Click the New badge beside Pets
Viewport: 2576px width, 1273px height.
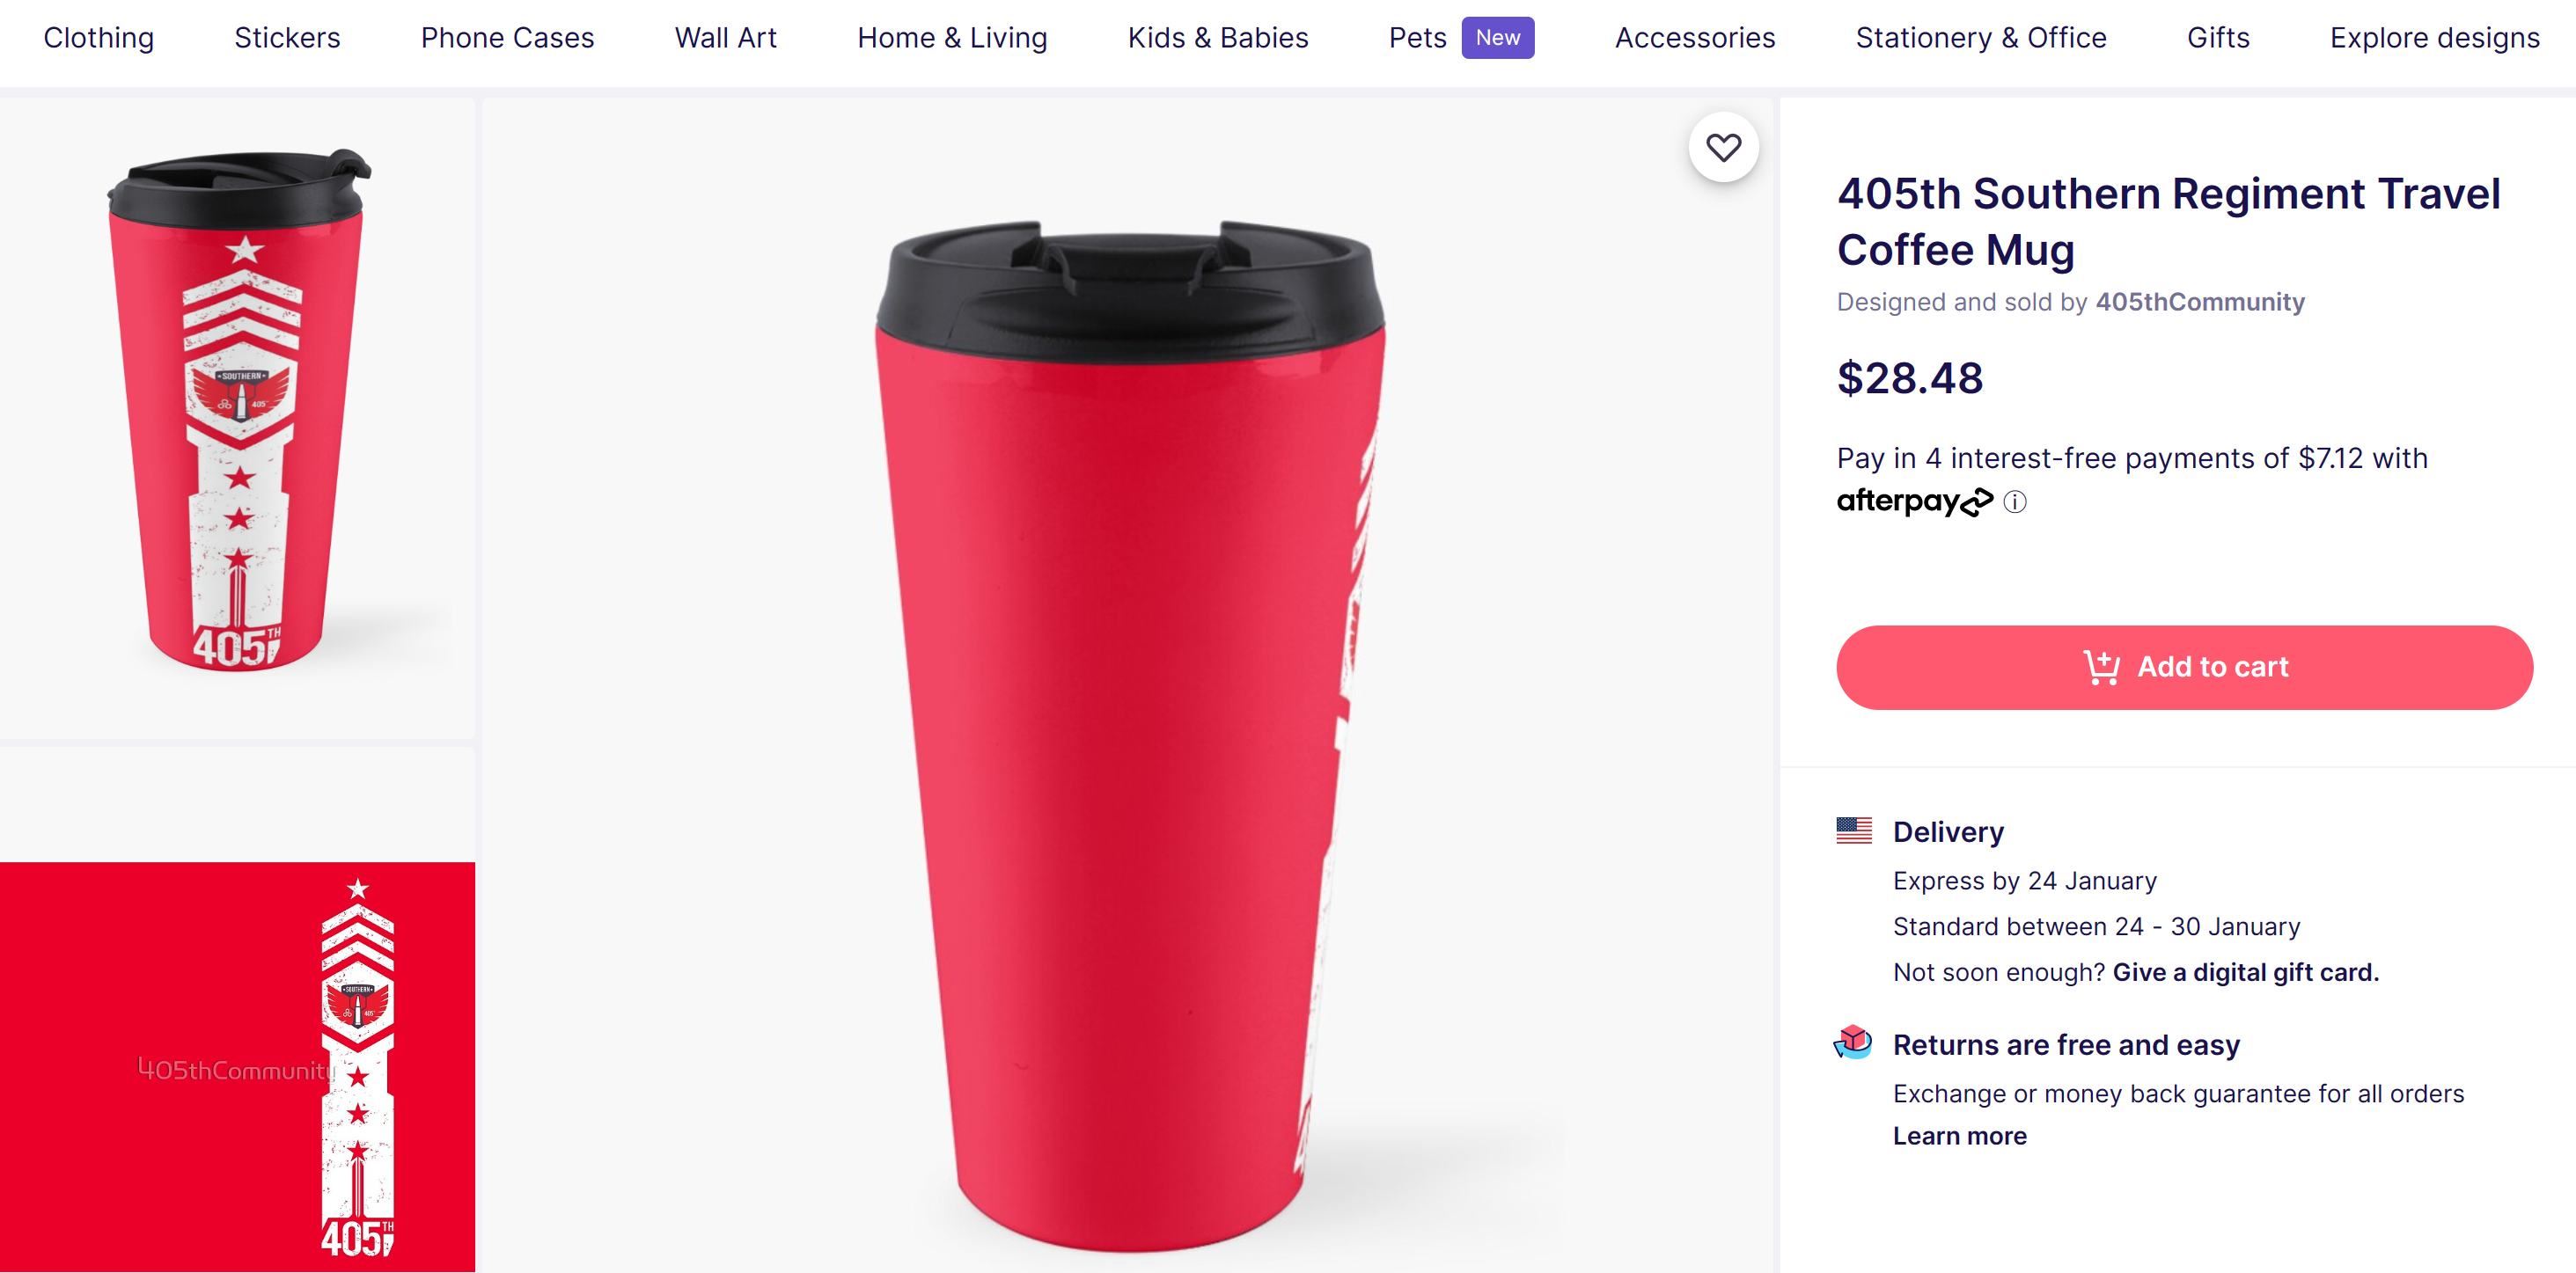tap(1497, 38)
